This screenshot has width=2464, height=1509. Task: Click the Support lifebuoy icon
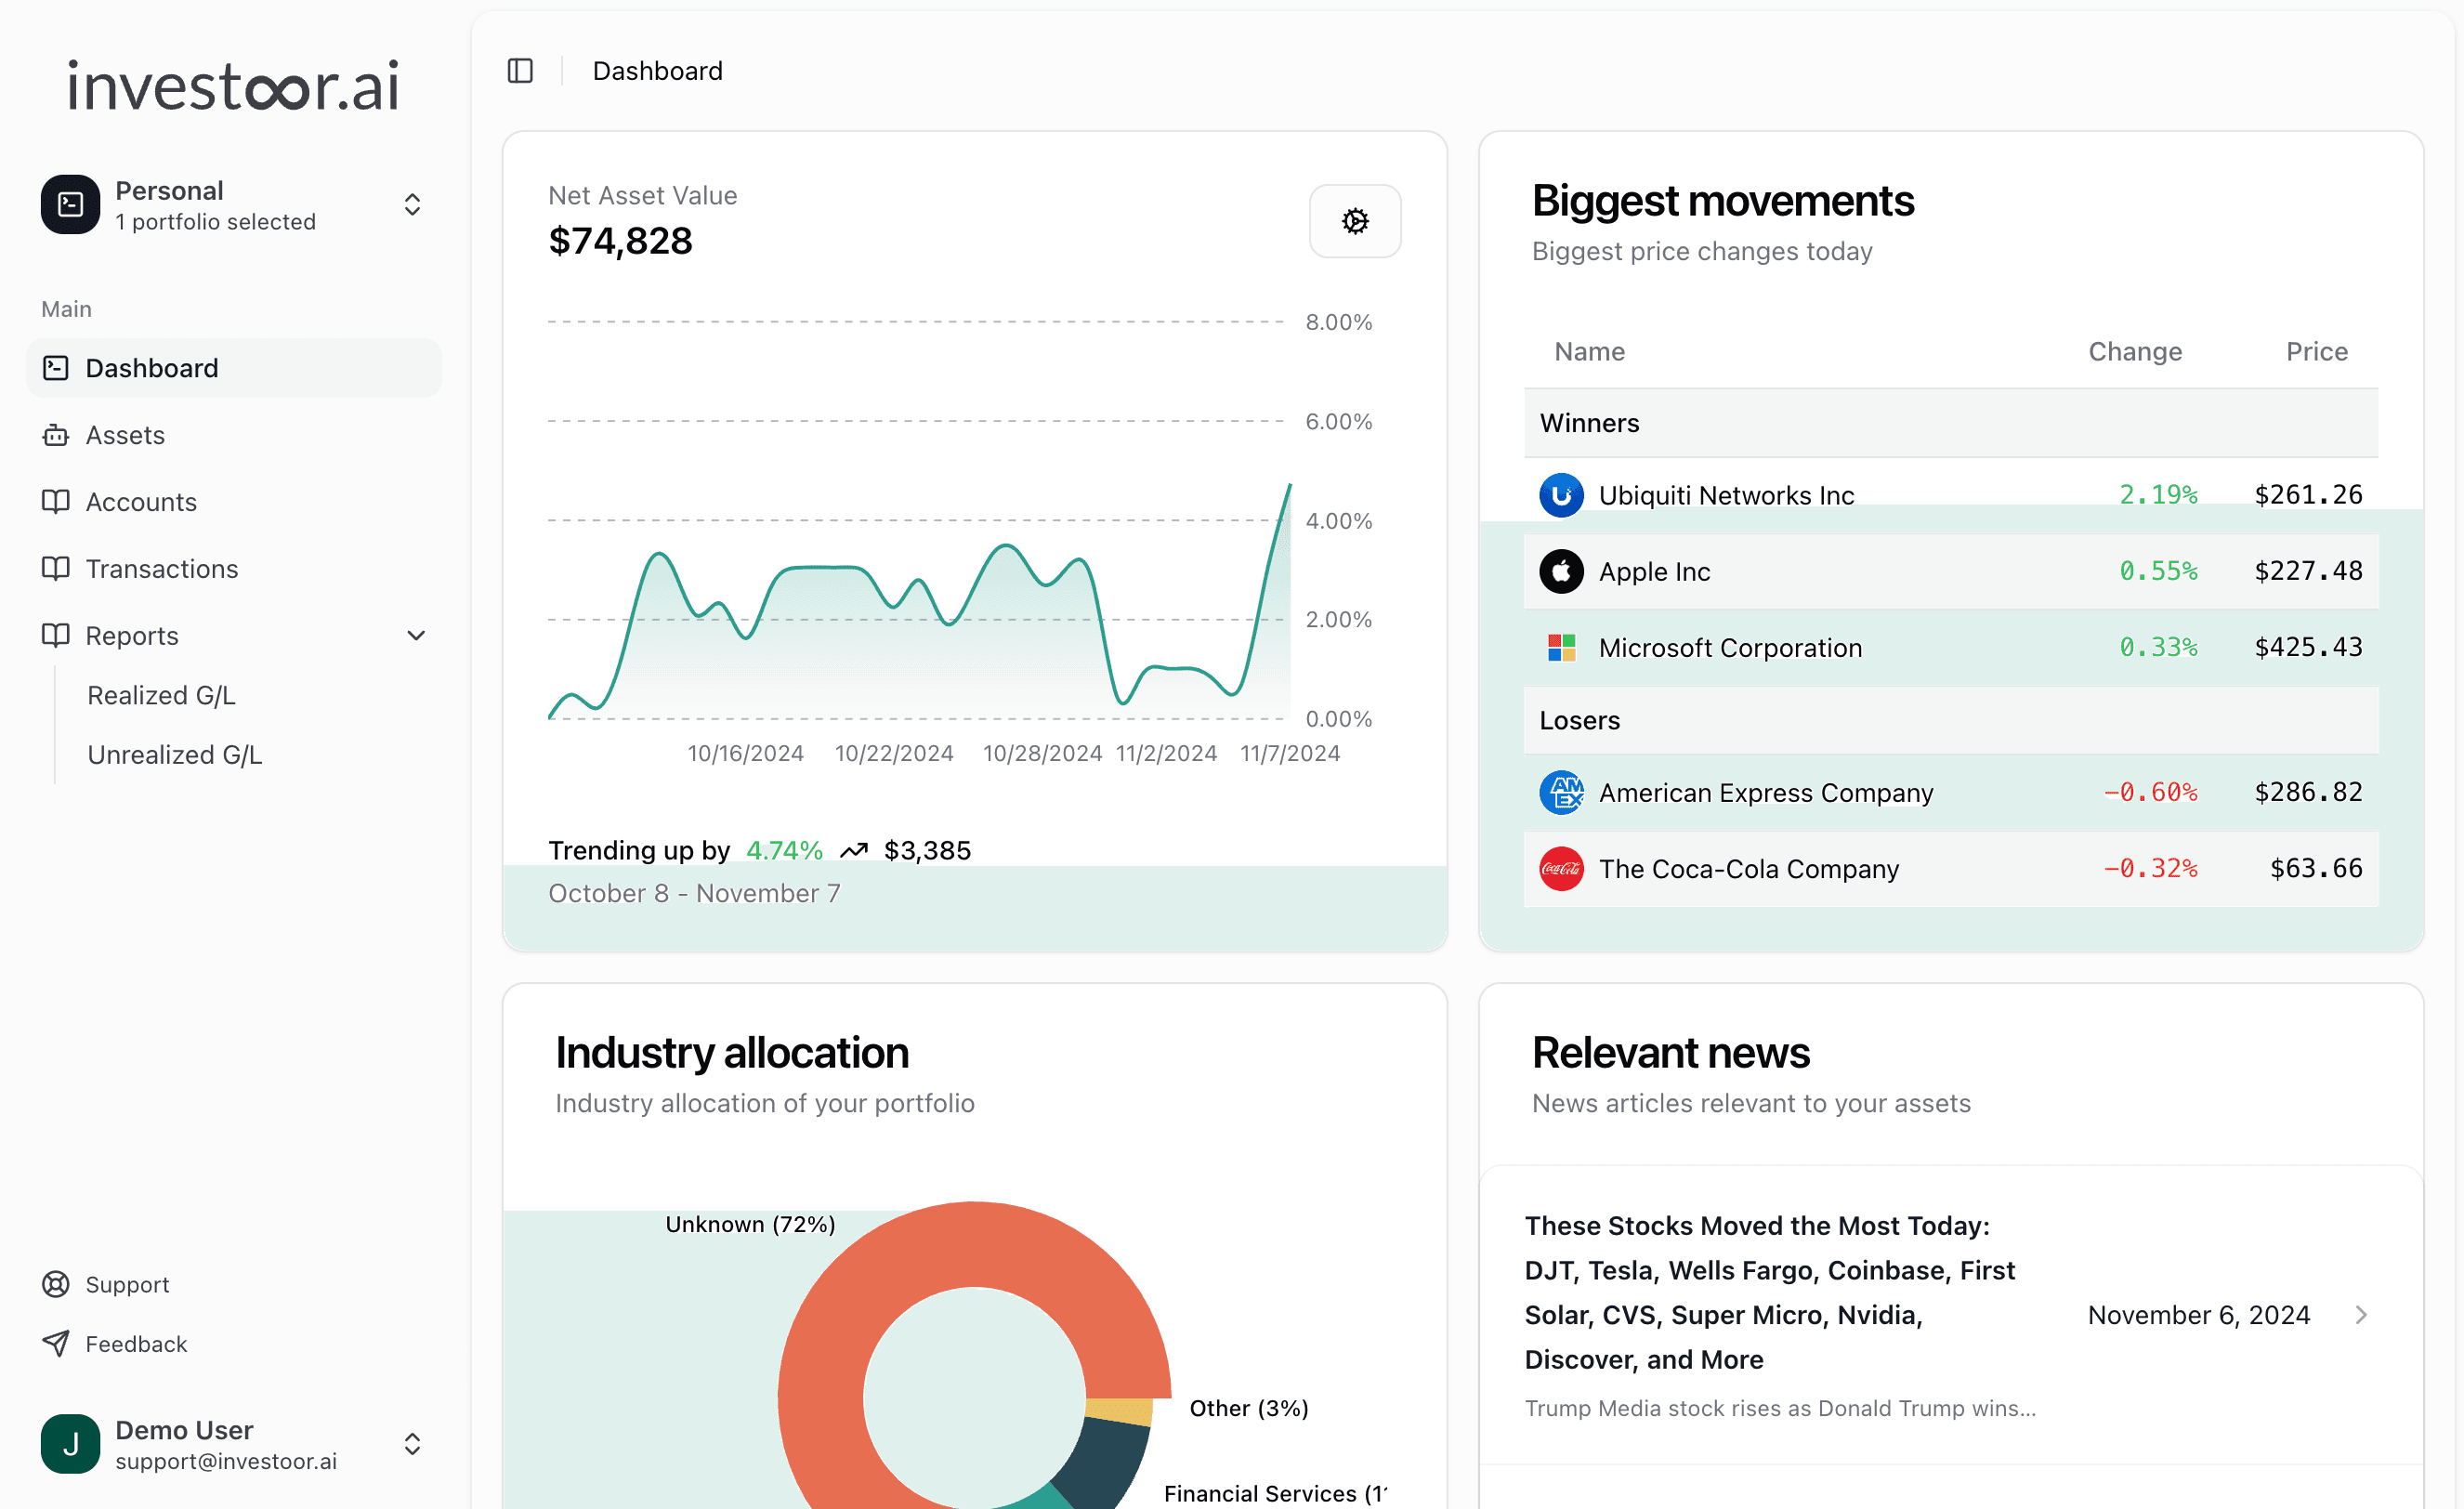coord(56,1284)
